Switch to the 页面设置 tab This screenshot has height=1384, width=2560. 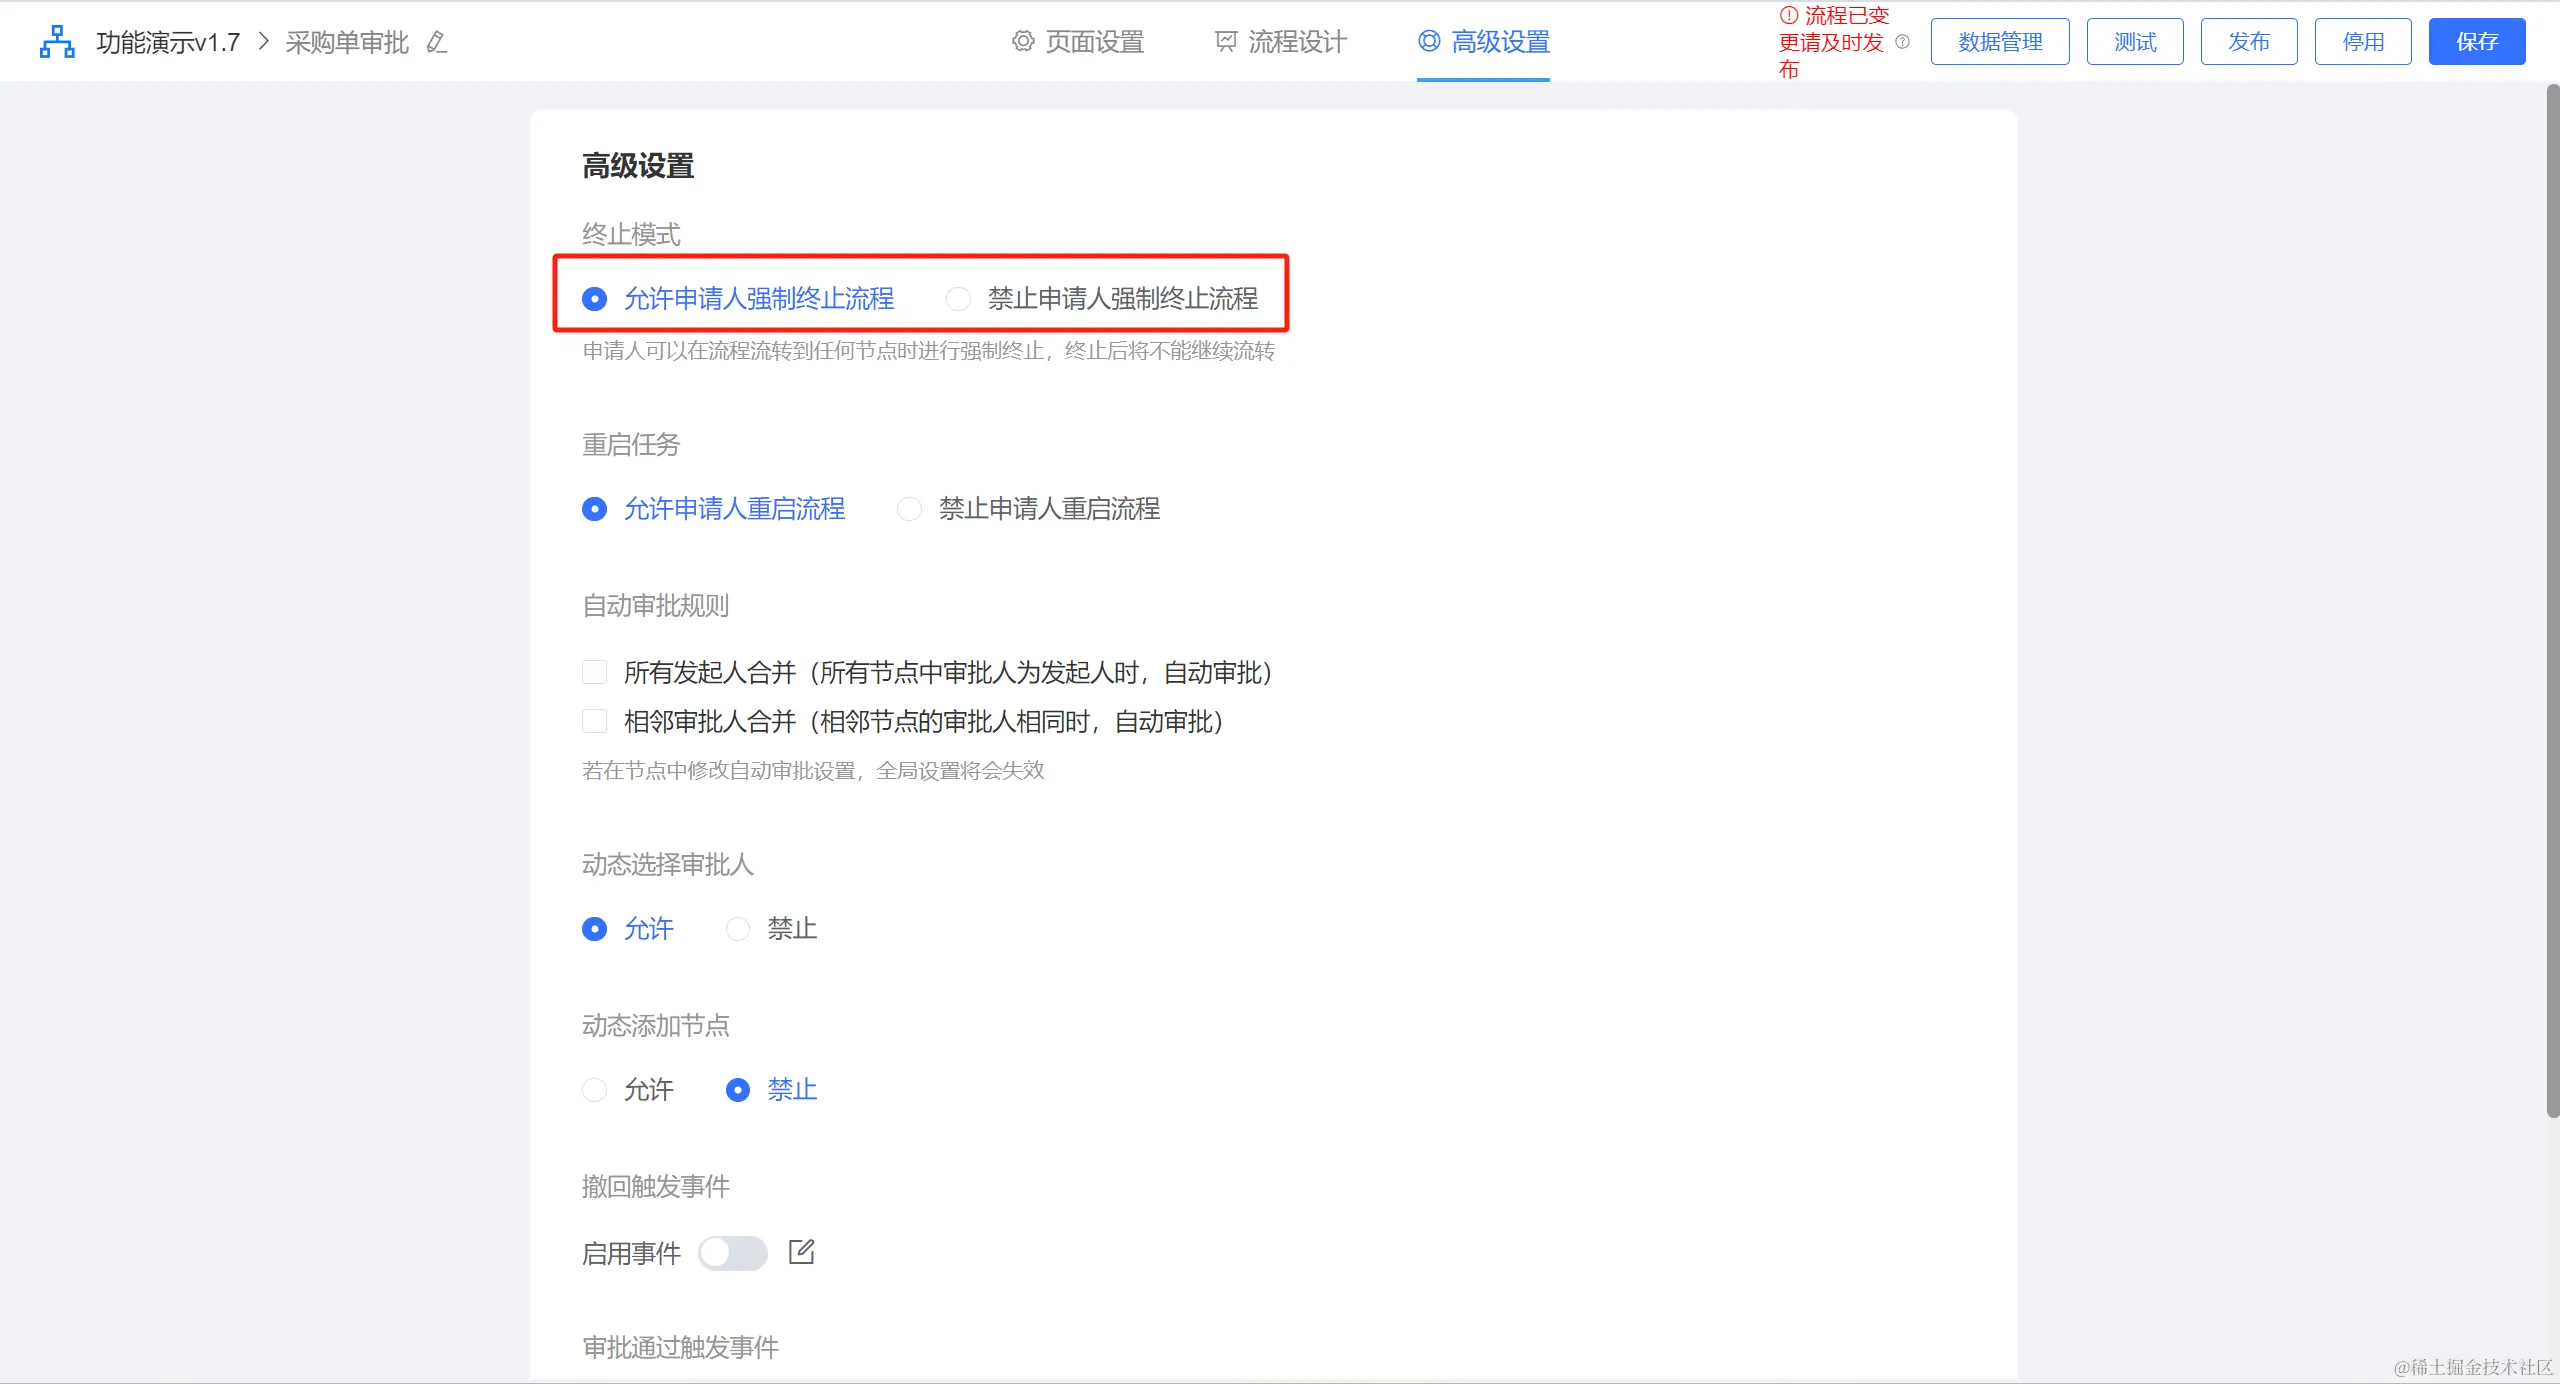pos(1078,42)
